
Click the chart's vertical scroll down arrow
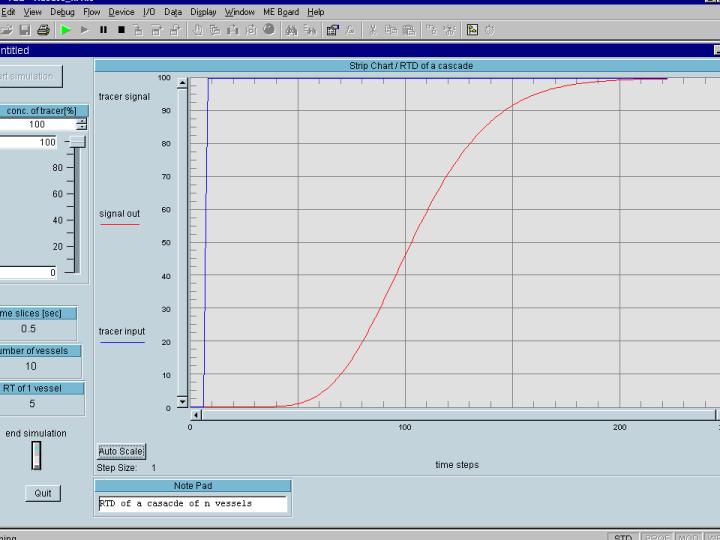182,401
